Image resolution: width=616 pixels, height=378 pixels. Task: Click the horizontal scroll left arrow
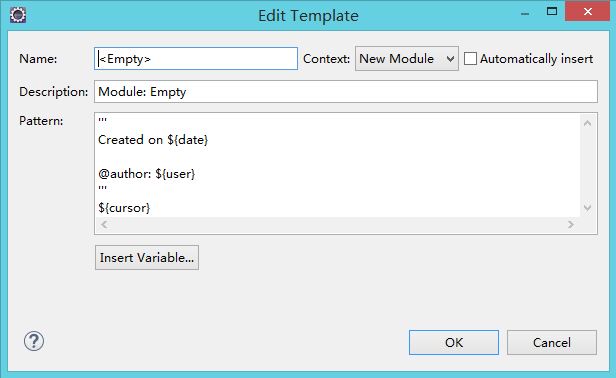104,224
